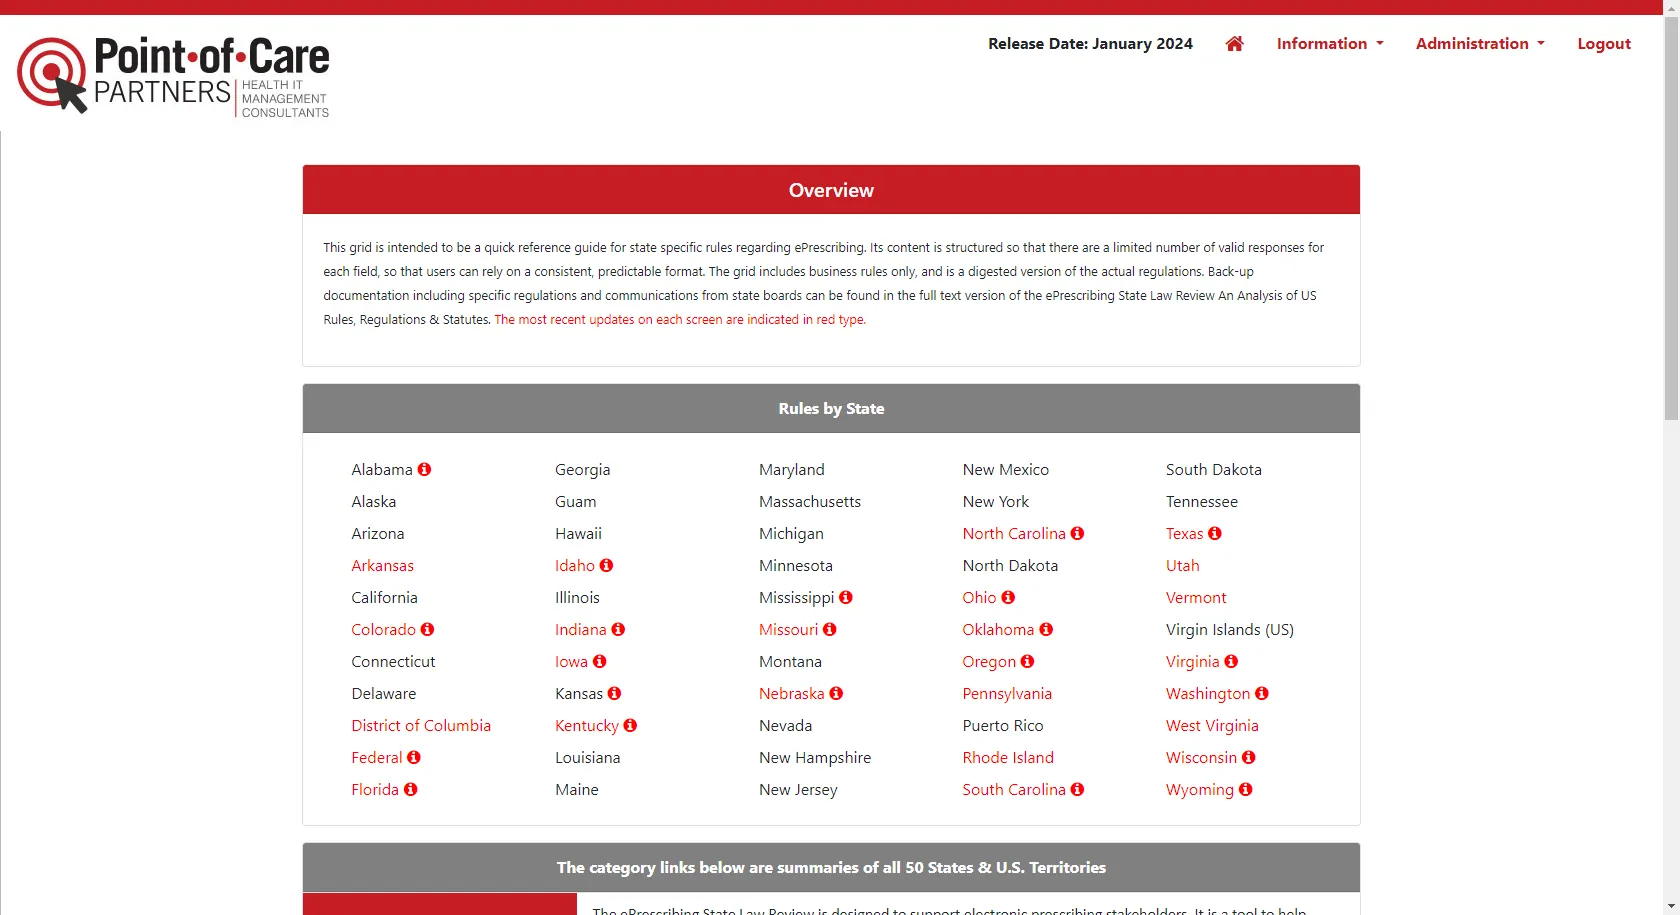Click the Rules by State header
Image resolution: width=1680 pixels, height=915 pixels.
(831, 408)
